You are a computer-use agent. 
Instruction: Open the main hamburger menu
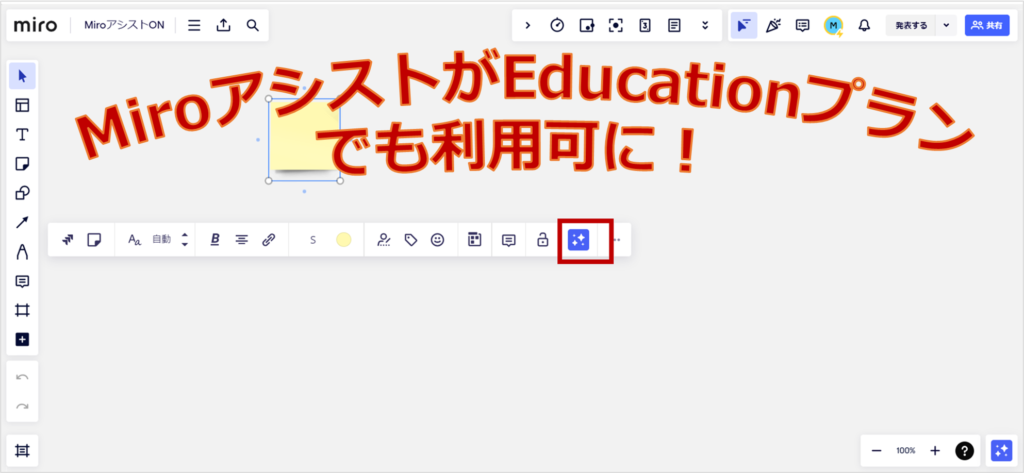click(x=194, y=25)
